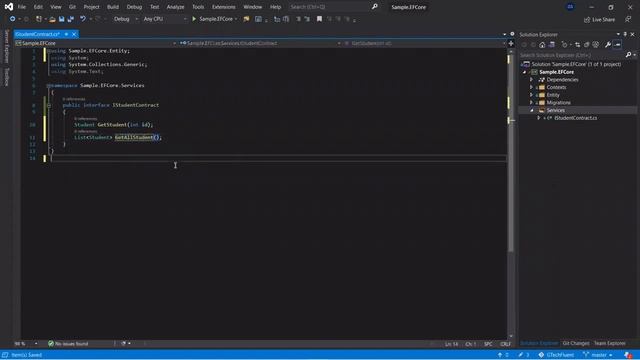Click the Visual Studio logo icon

click(9, 7)
